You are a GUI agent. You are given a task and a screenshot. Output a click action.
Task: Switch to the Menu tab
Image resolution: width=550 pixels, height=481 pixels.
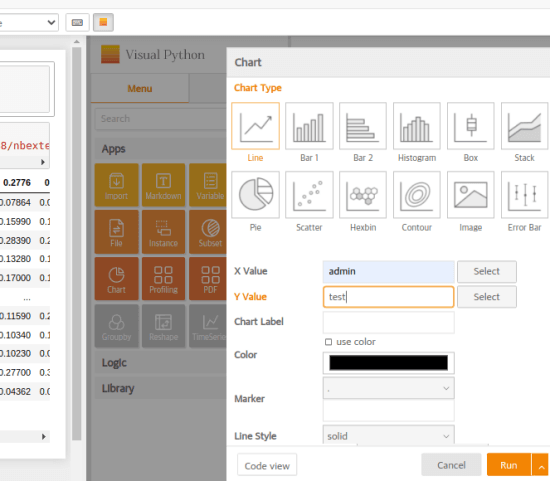click(x=140, y=88)
